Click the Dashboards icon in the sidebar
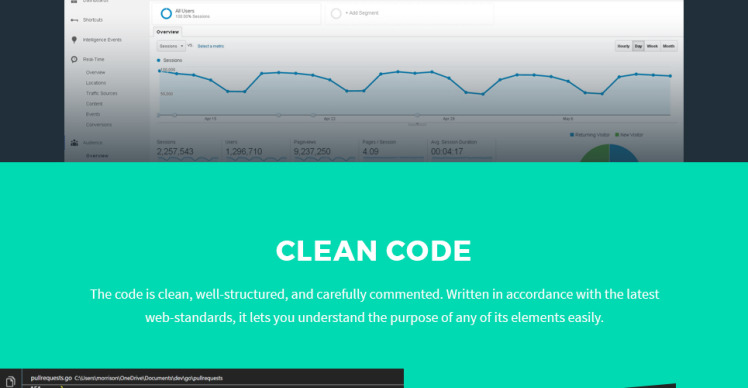748x388 pixels. pos(74,1)
